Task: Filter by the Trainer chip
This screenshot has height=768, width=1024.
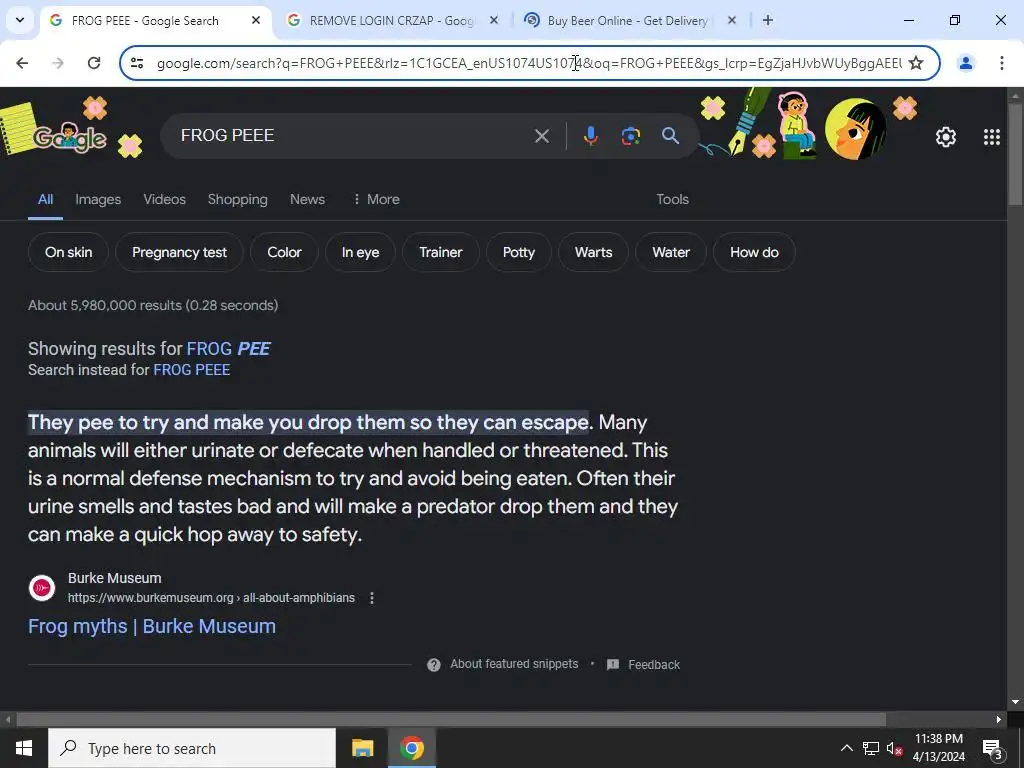Action: (x=441, y=252)
